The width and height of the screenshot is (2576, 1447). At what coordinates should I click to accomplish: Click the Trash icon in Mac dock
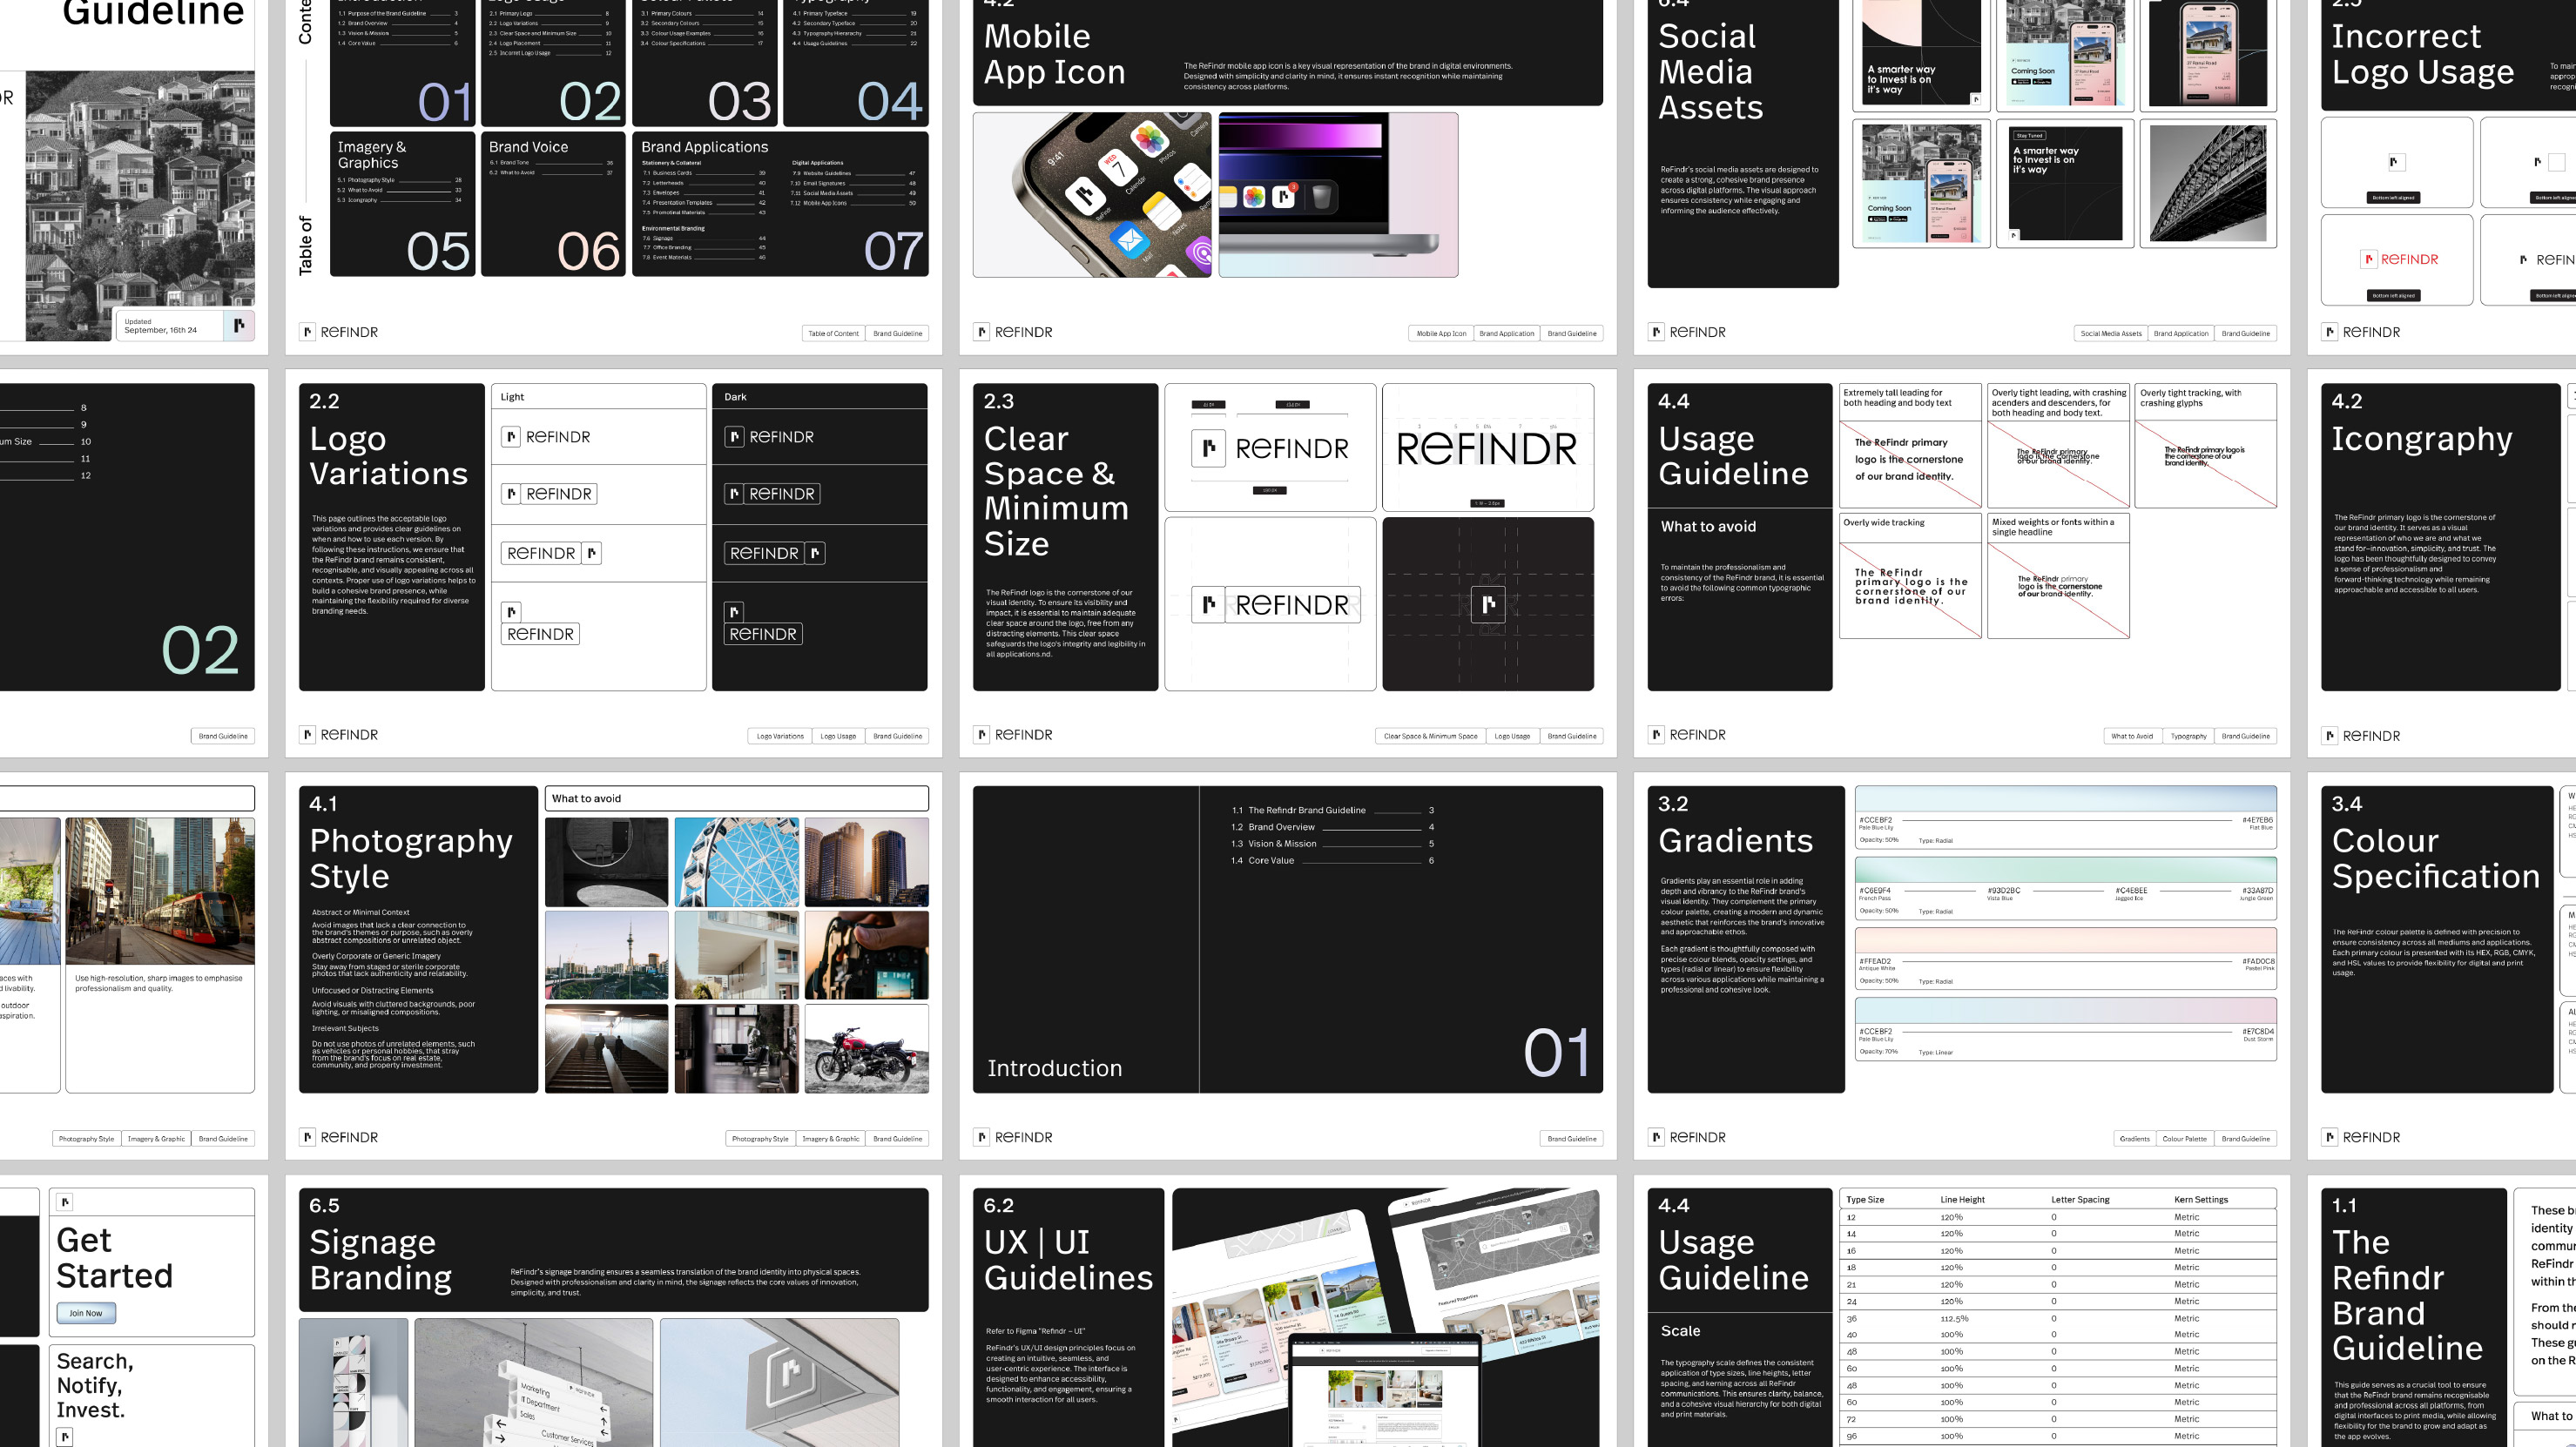pyautogui.click(x=1320, y=197)
